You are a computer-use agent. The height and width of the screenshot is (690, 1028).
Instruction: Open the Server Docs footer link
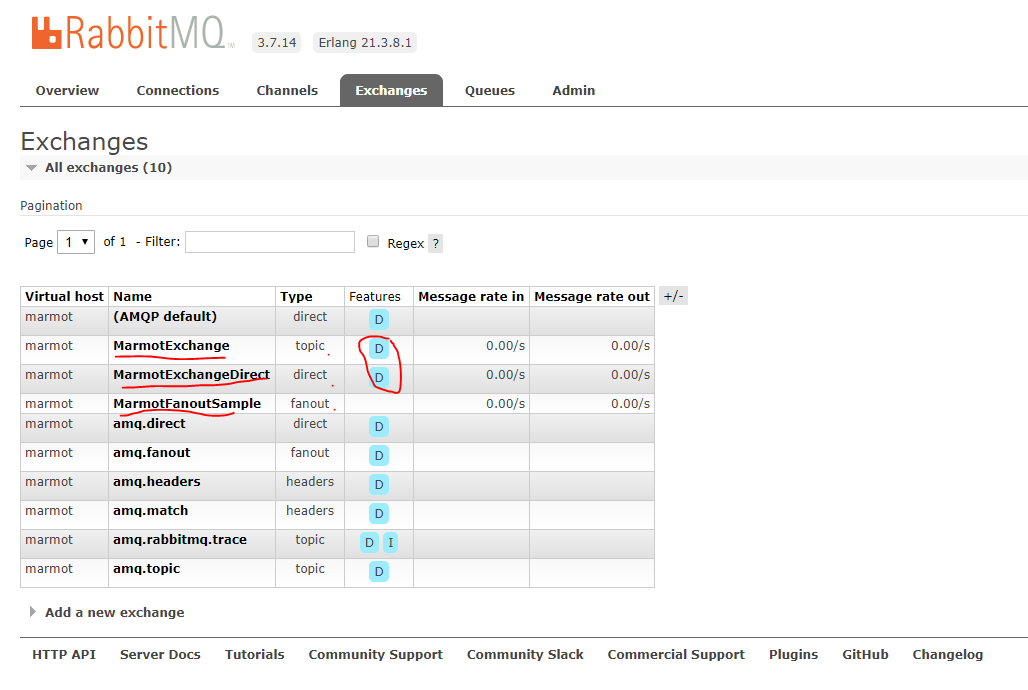[x=160, y=655]
